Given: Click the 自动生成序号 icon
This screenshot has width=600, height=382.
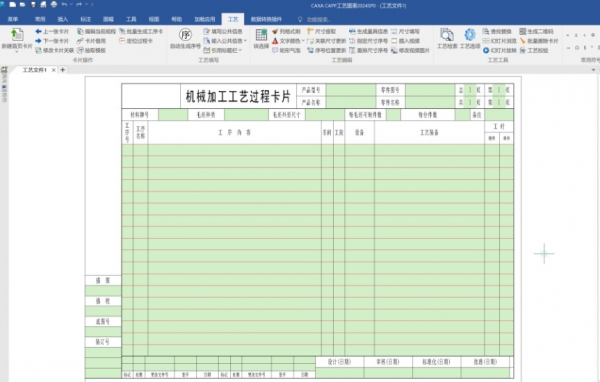Looking at the screenshot, I should [186, 35].
